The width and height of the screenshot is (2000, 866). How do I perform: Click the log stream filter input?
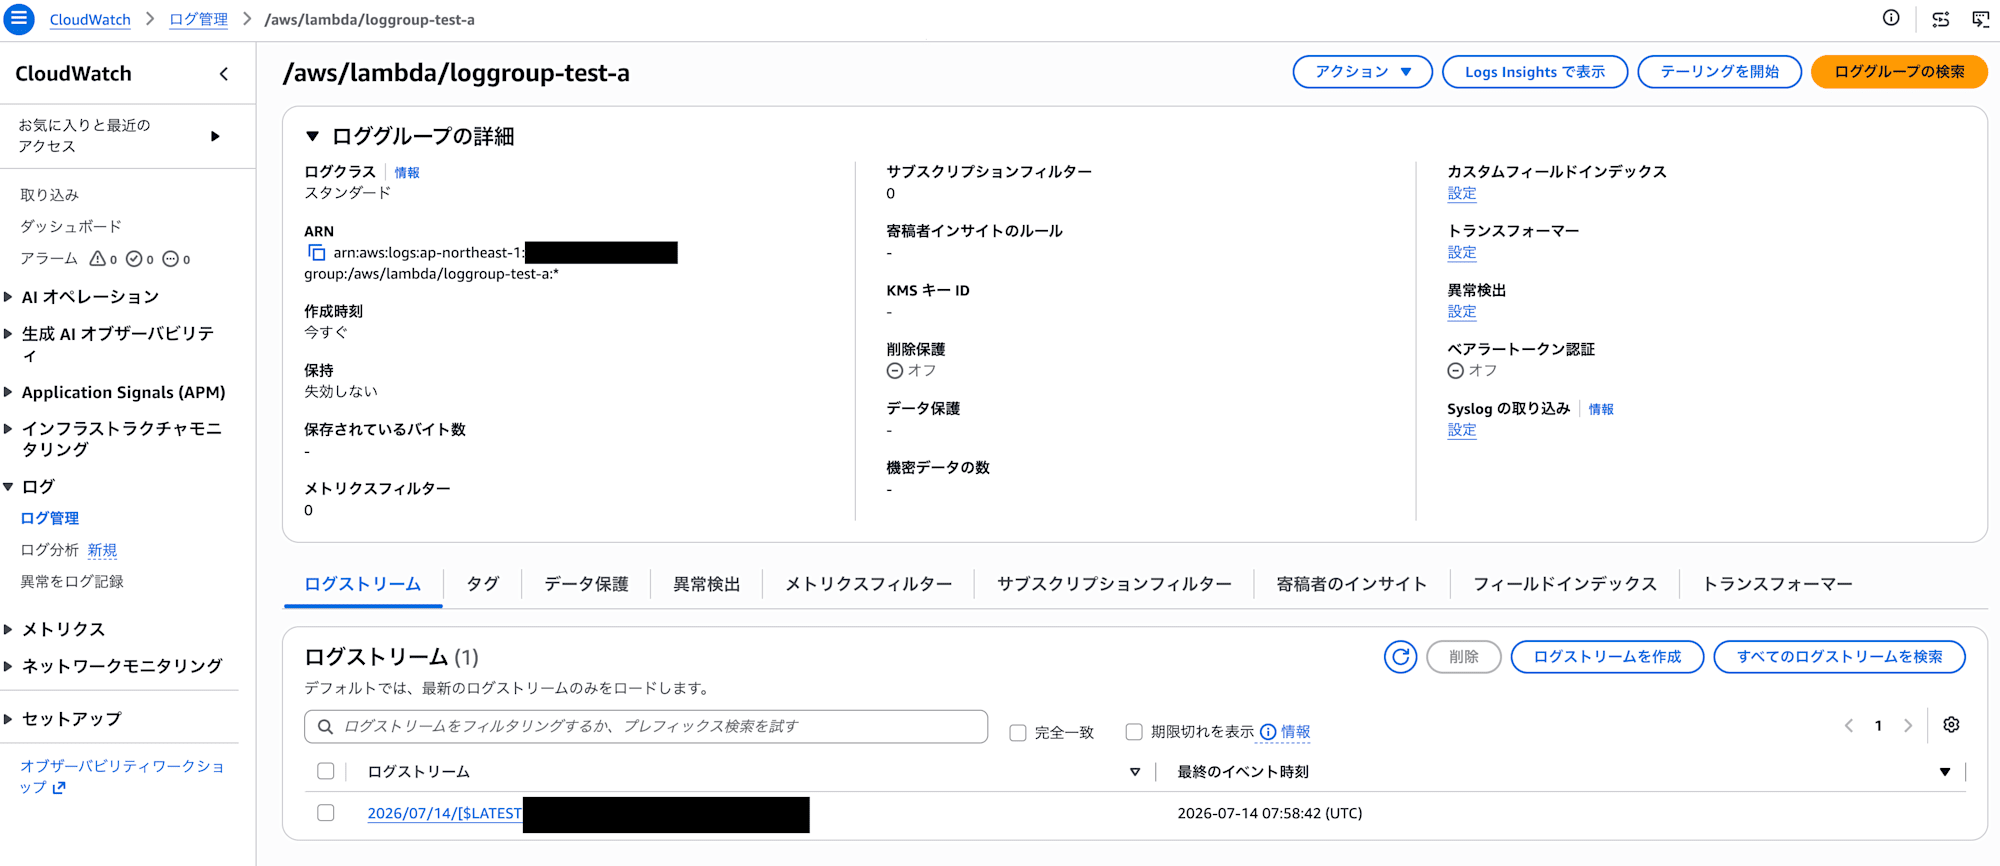646,727
